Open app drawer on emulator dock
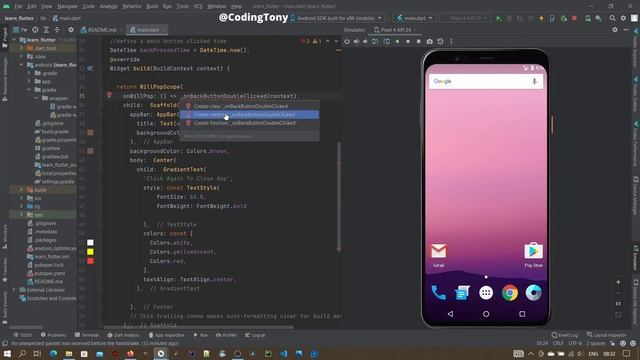 486,293
